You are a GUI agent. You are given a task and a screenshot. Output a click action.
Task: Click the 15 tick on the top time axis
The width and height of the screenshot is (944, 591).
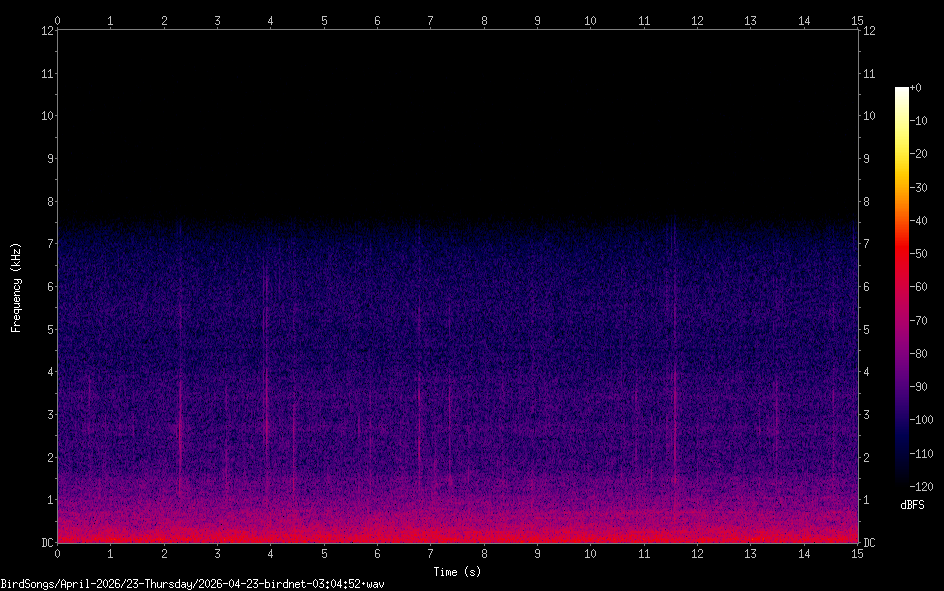pos(857,20)
